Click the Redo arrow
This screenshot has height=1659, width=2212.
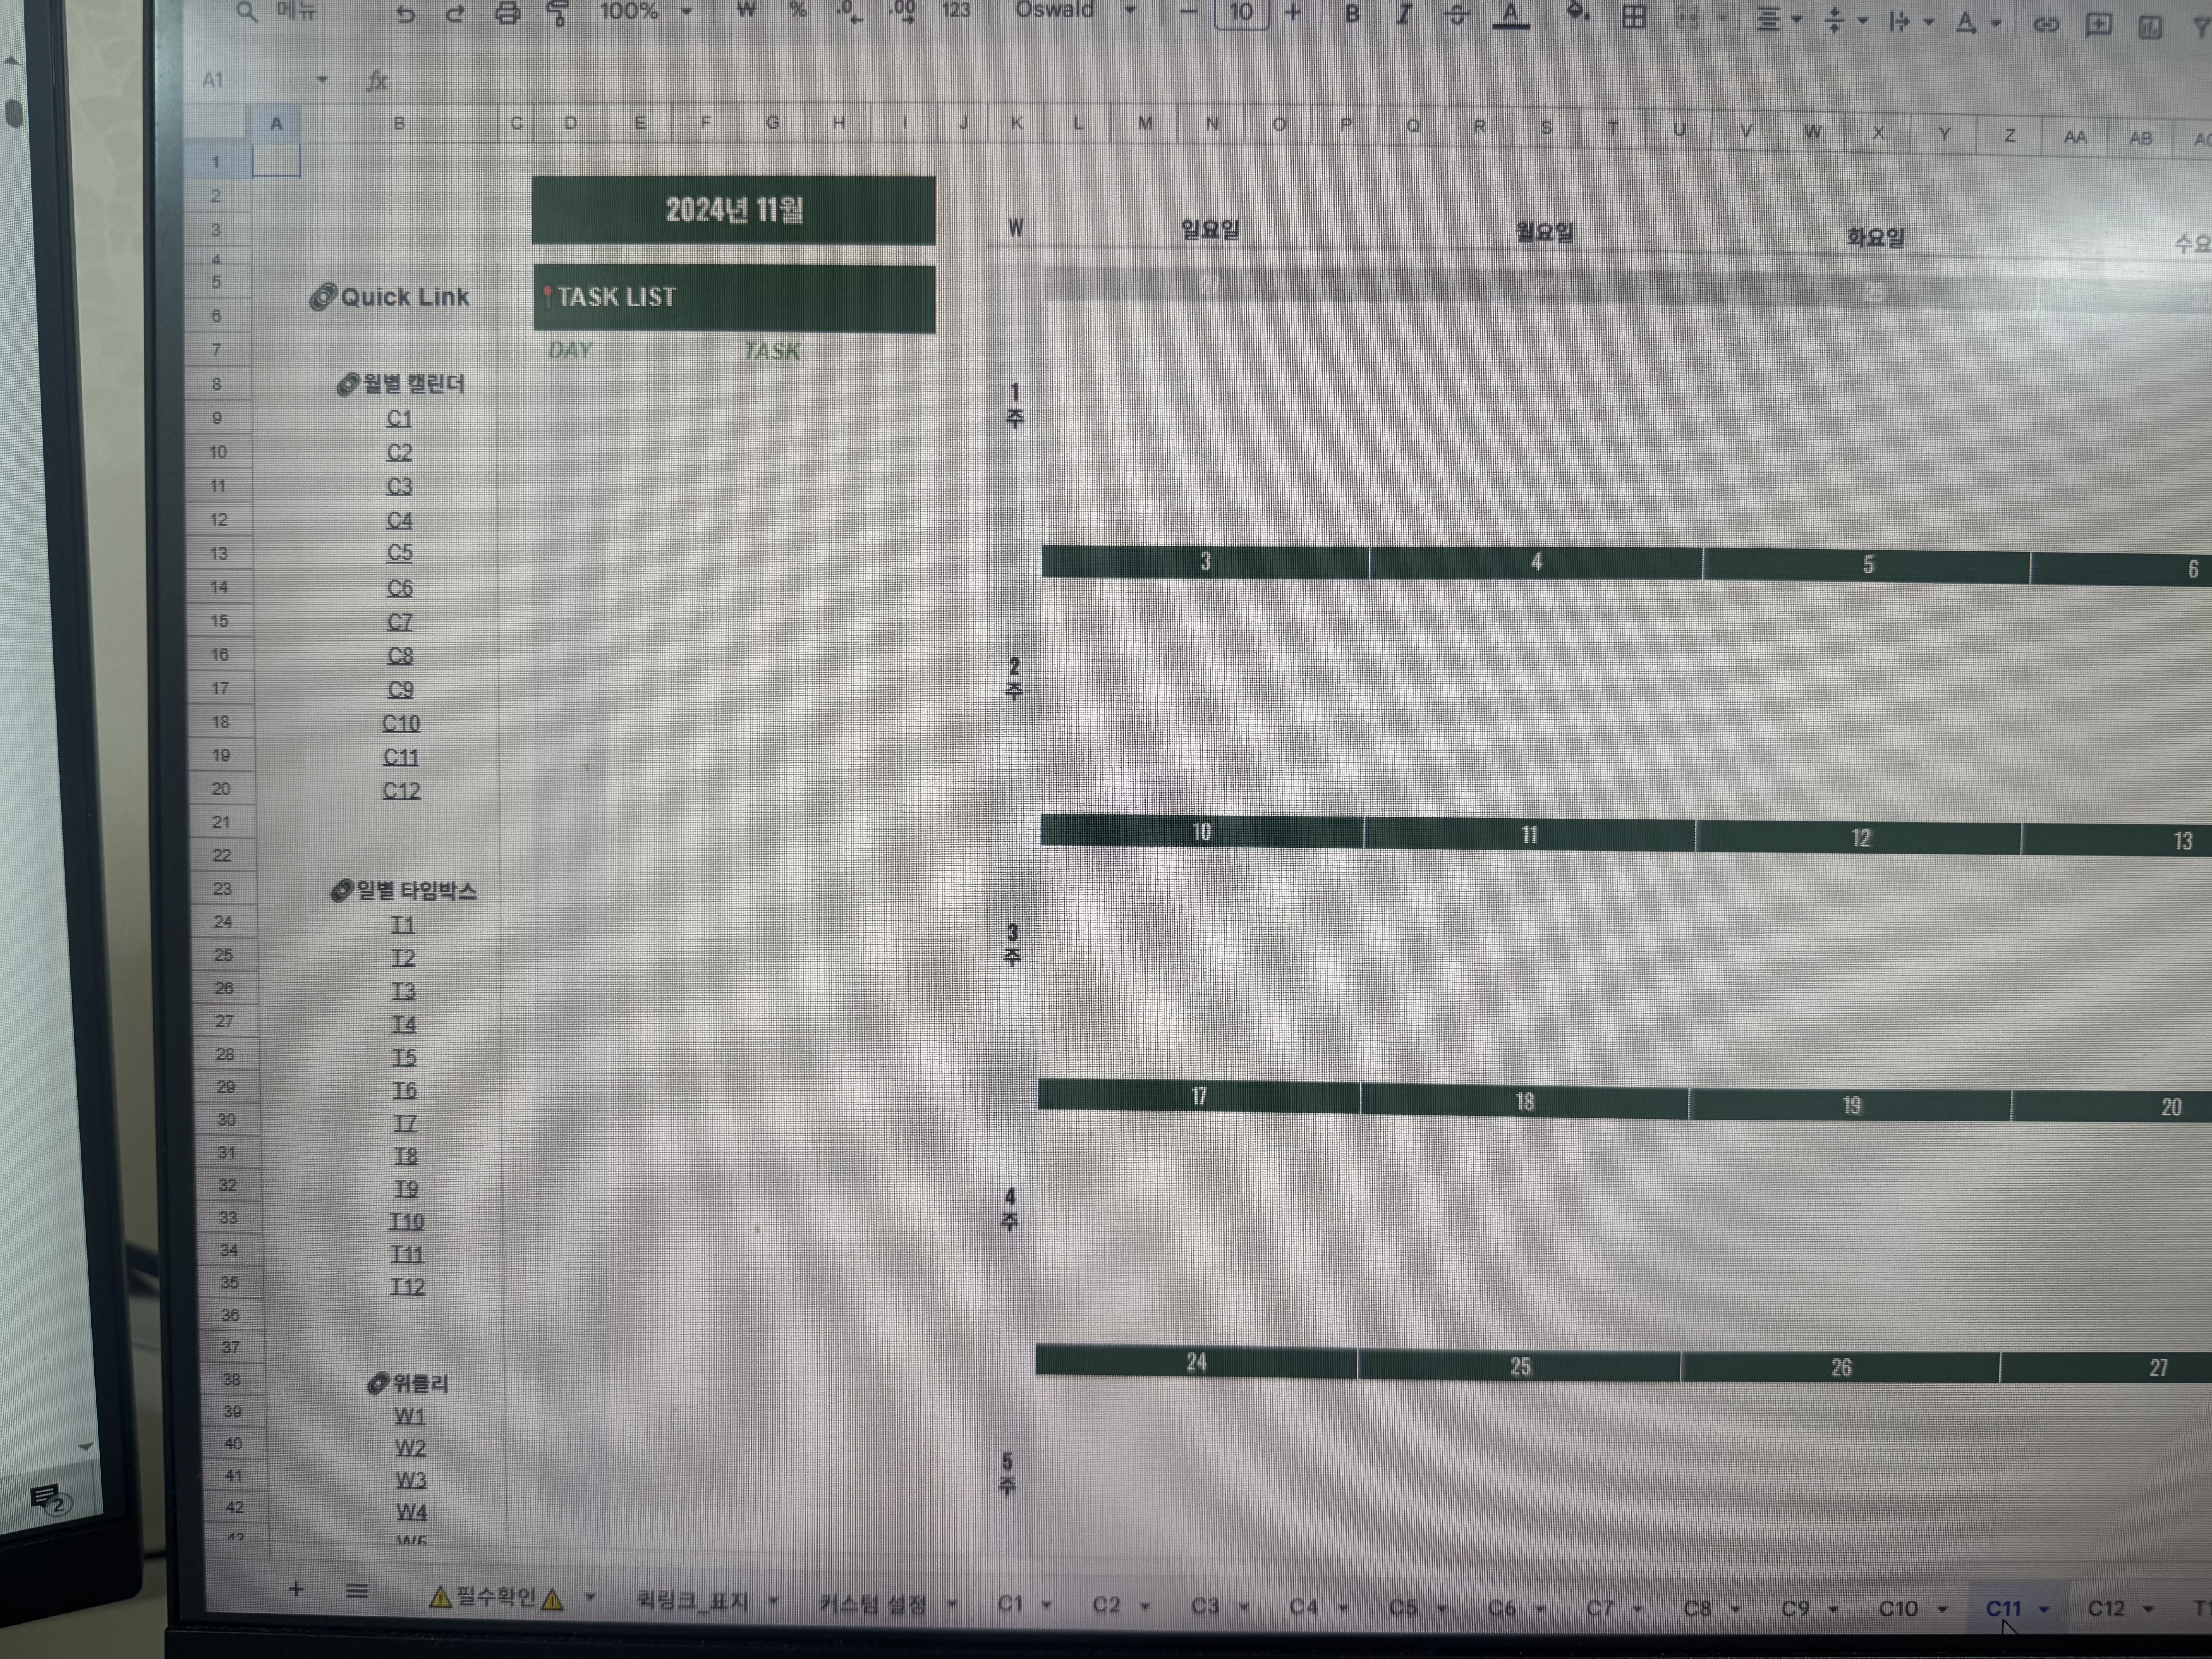pos(455,14)
